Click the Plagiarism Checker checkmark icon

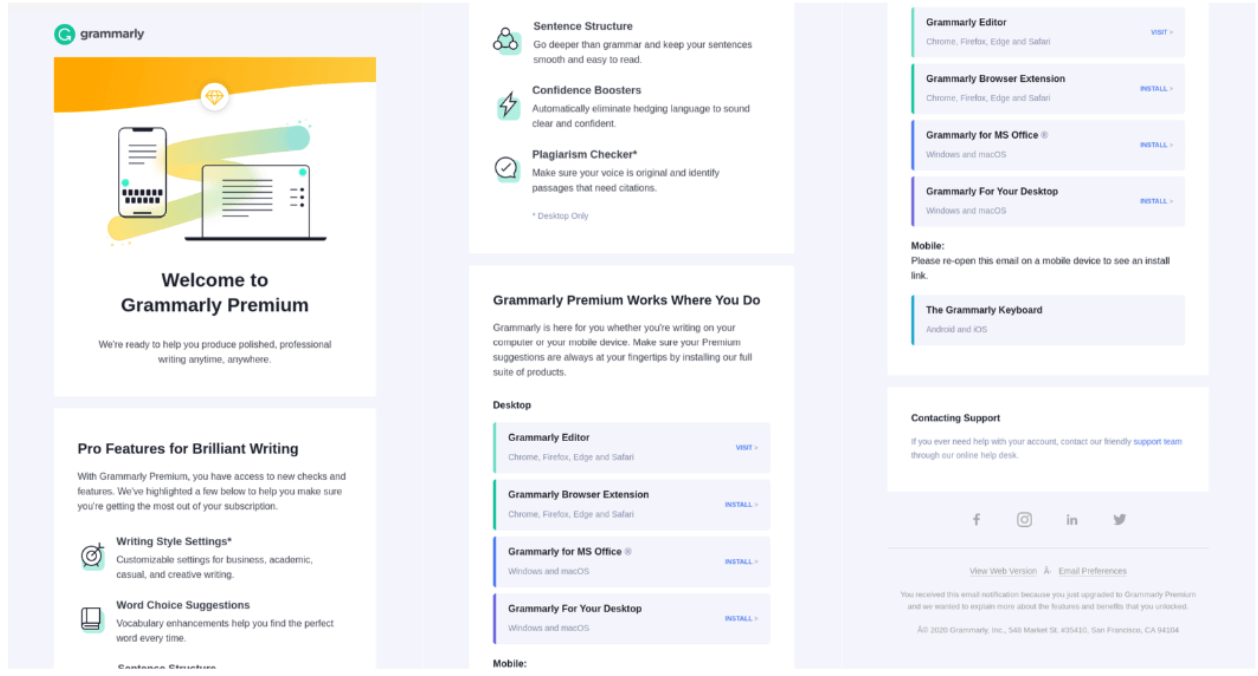click(x=507, y=168)
